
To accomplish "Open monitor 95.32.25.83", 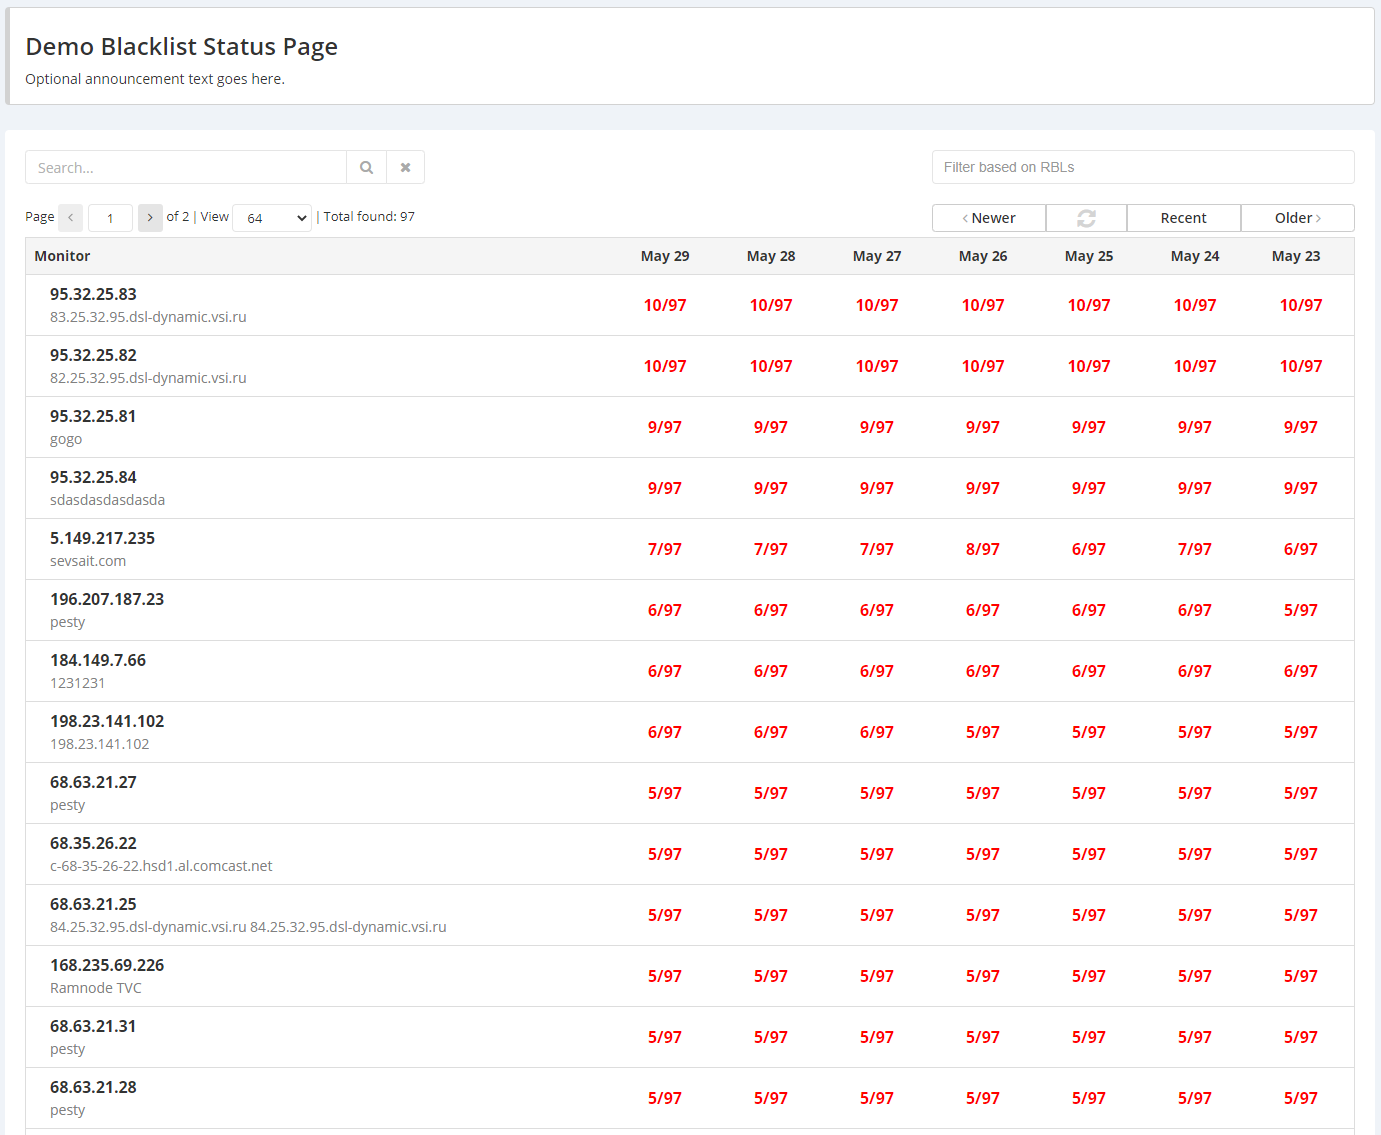I will pyautogui.click(x=93, y=294).
